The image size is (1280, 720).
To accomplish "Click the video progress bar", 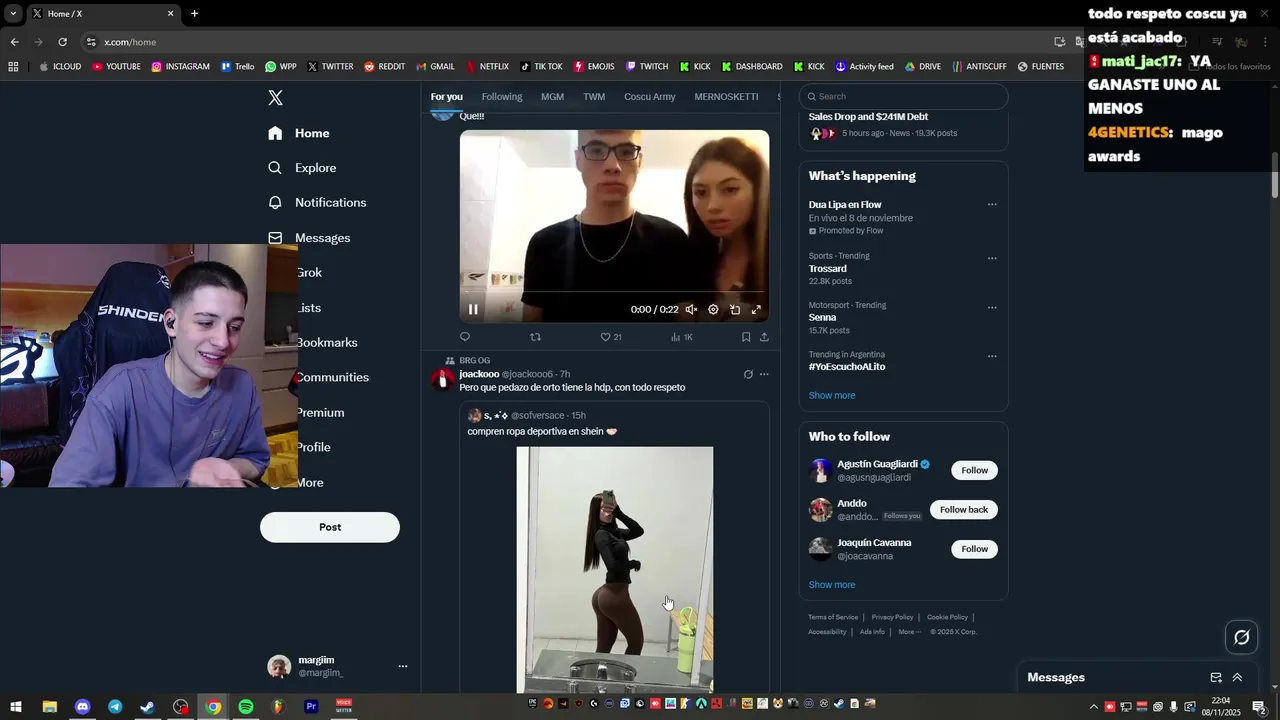I will pyautogui.click(x=614, y=293).
